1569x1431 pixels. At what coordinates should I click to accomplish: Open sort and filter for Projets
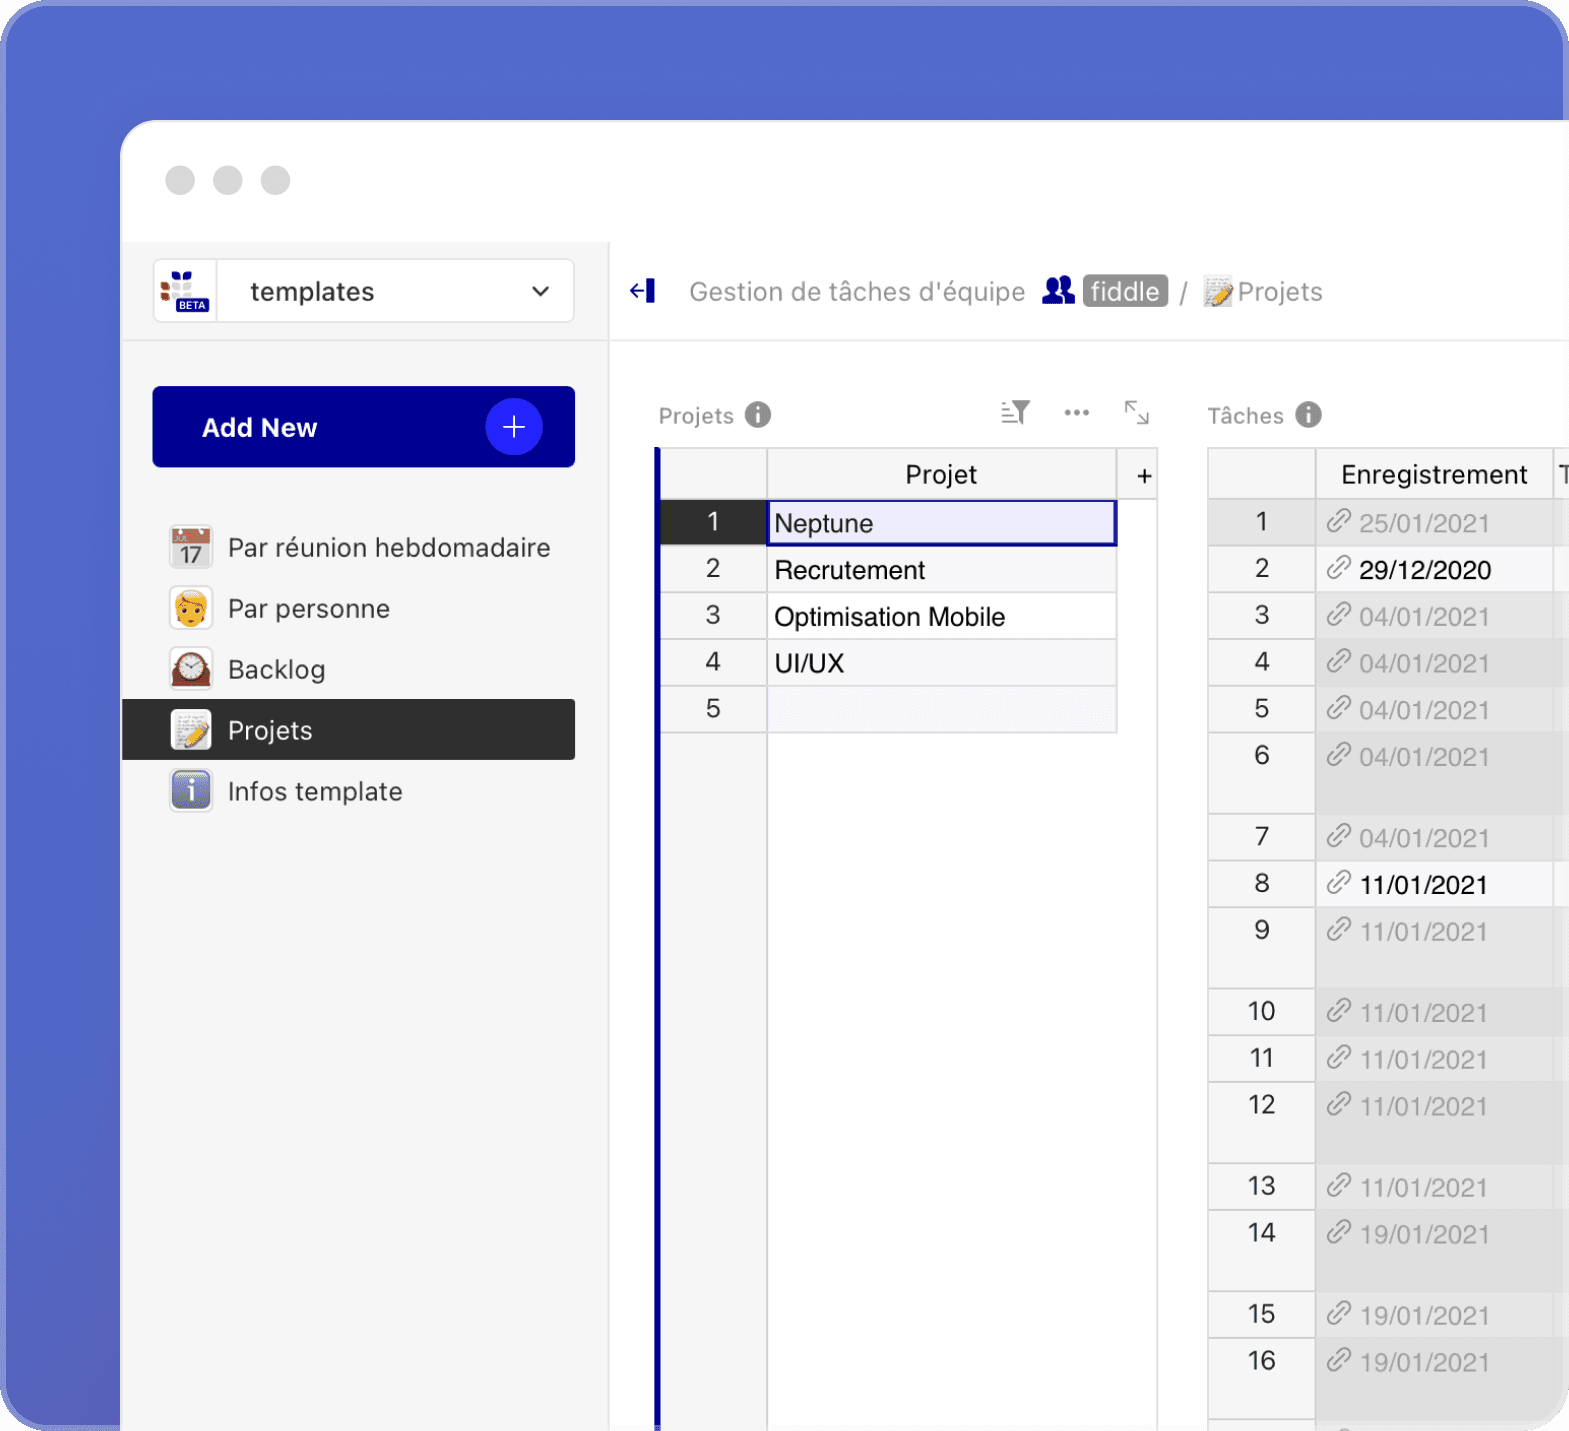1015,413
